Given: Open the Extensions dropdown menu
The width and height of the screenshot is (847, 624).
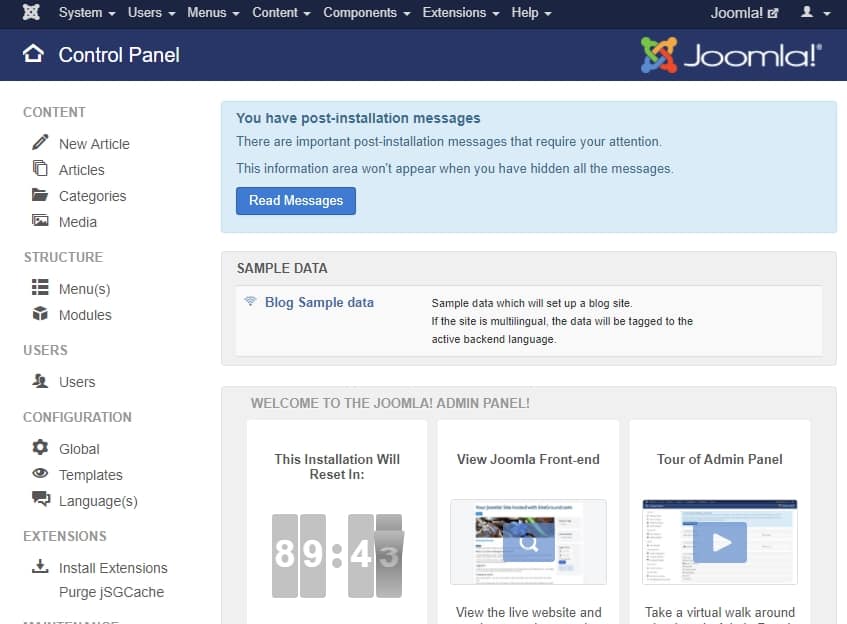Looking at the screenshot, I should click(x=461, y=12).
